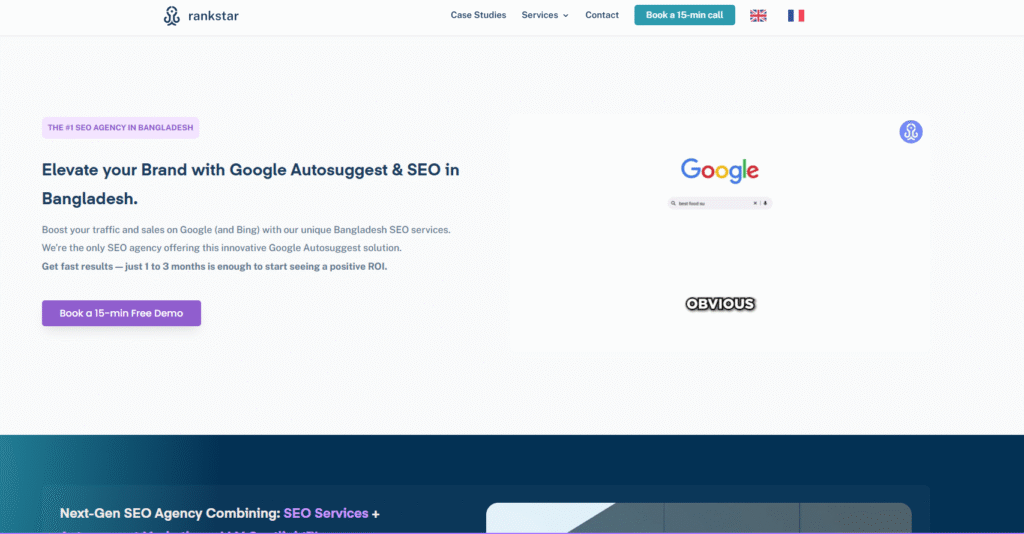Click the Elevate your Brand headline
This screenshot has height=534, width=1024.
[251, 184]
